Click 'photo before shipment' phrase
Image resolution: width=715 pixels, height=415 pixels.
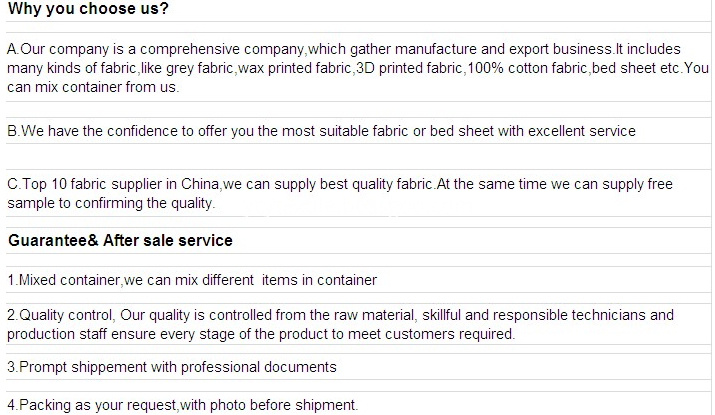284,405
